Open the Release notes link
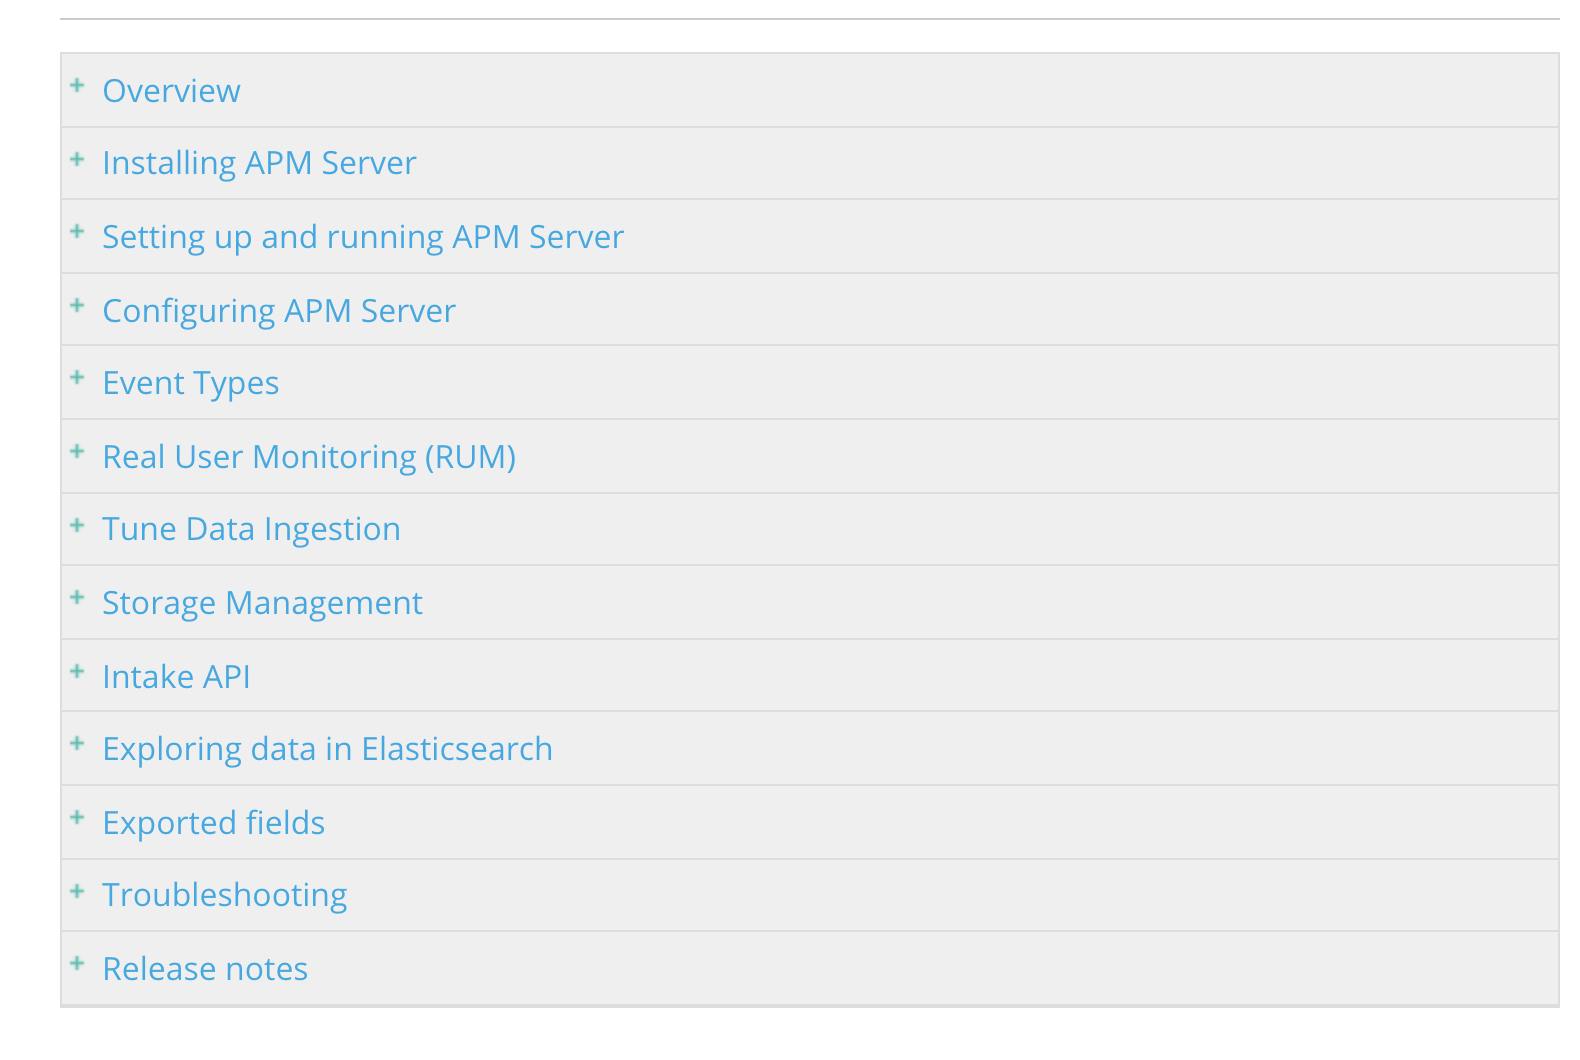1580x1060 pixels. 205,969
